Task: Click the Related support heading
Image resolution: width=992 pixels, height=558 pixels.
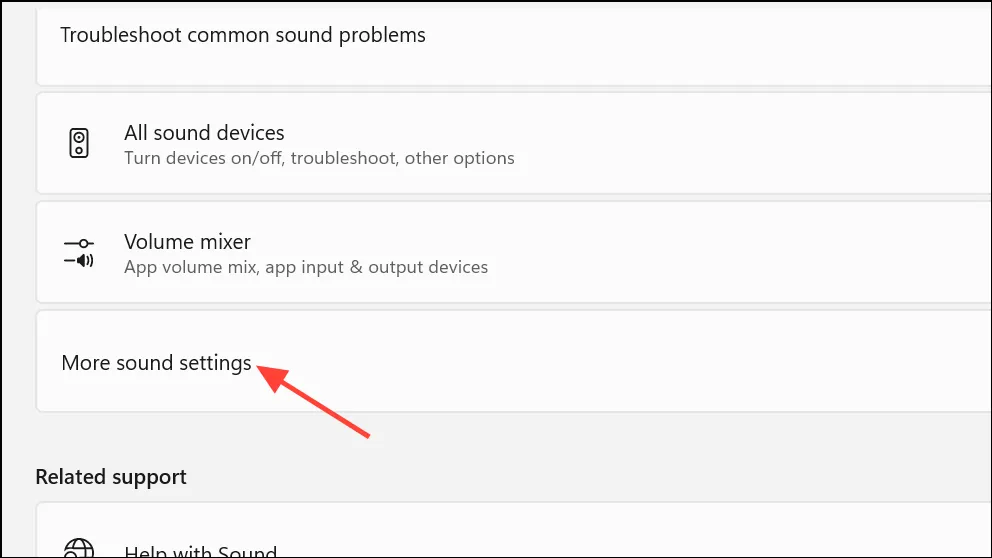Action: (111, 477)
